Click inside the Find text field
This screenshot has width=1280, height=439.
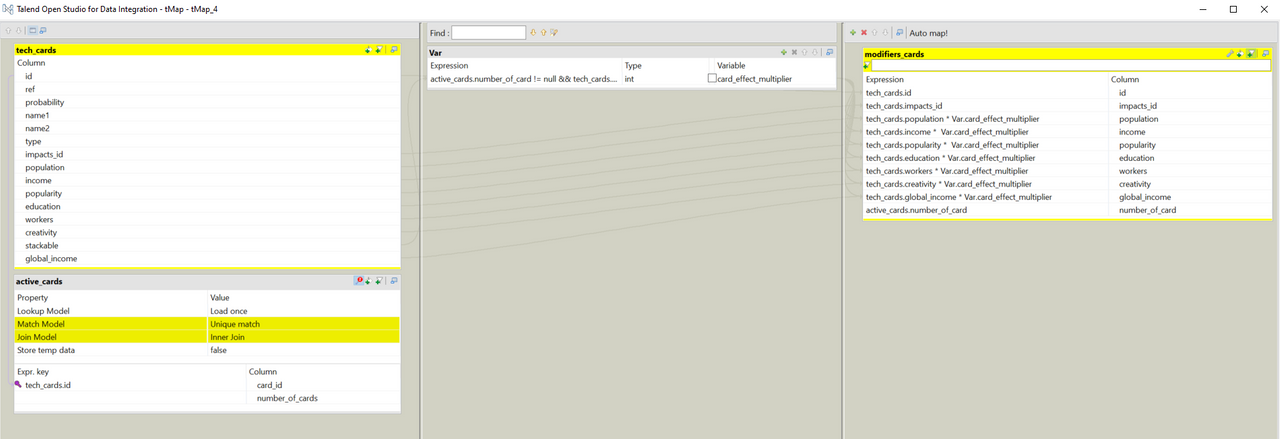click(x=488, y=32)
